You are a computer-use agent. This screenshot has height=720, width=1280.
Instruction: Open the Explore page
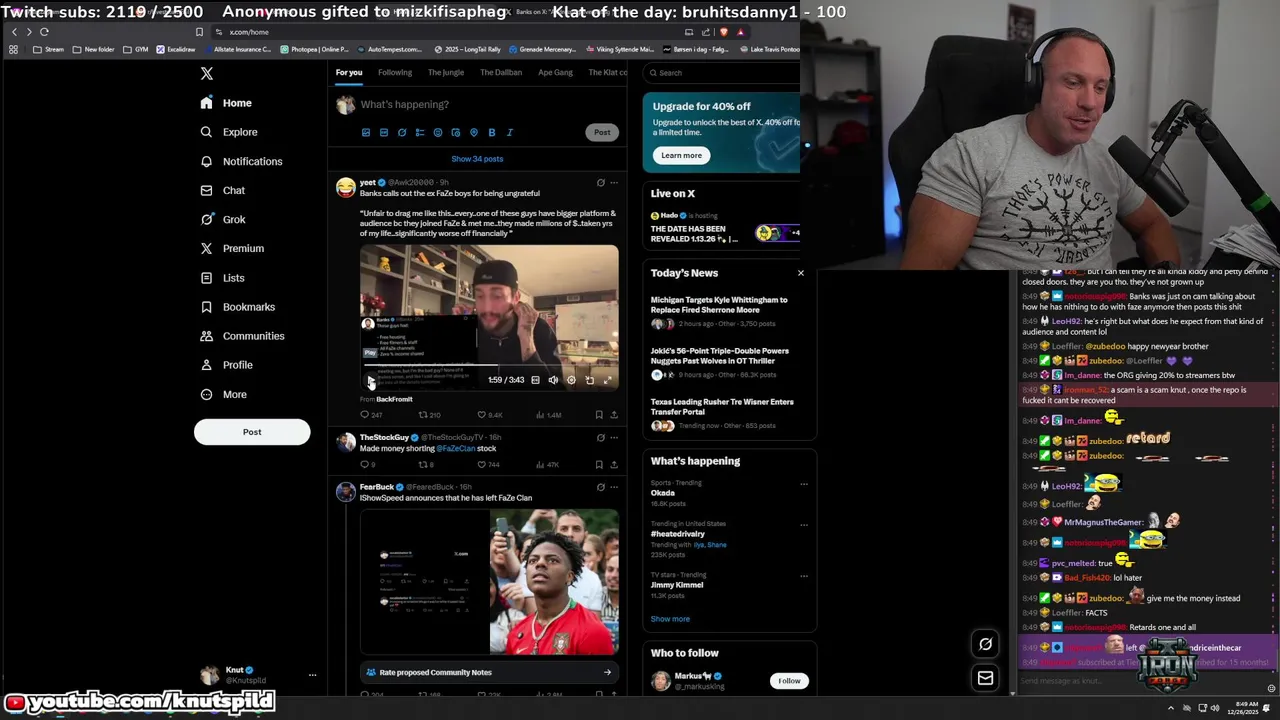pyautogui.click(x=229, y=132)
